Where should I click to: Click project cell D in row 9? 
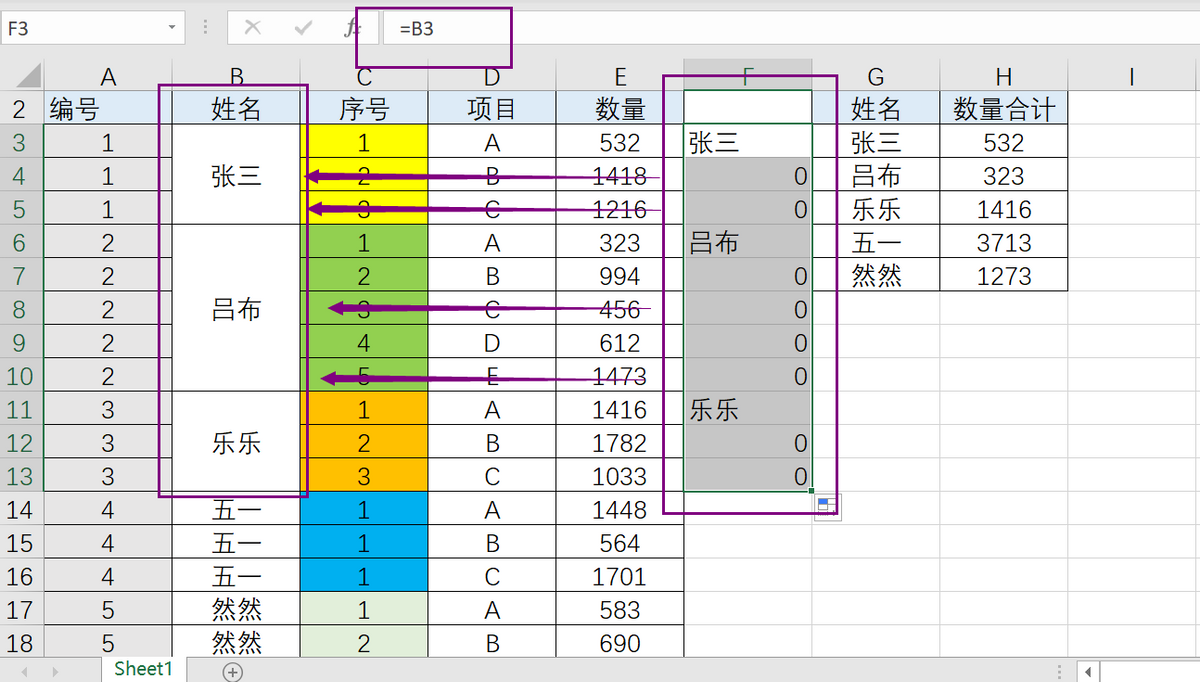[492, 342]
